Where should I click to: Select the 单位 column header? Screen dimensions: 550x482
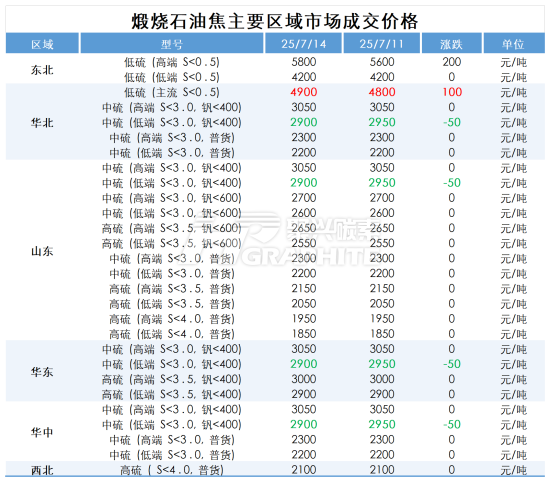point(514,44)
